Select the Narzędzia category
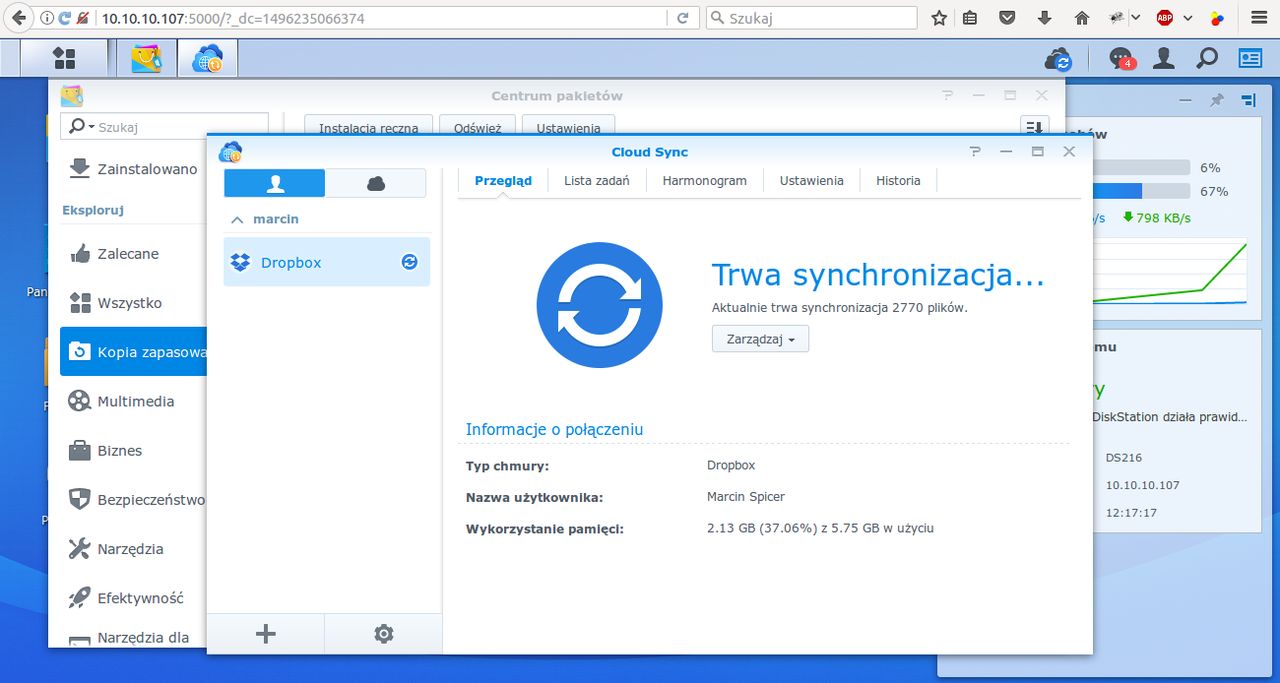 133,548
